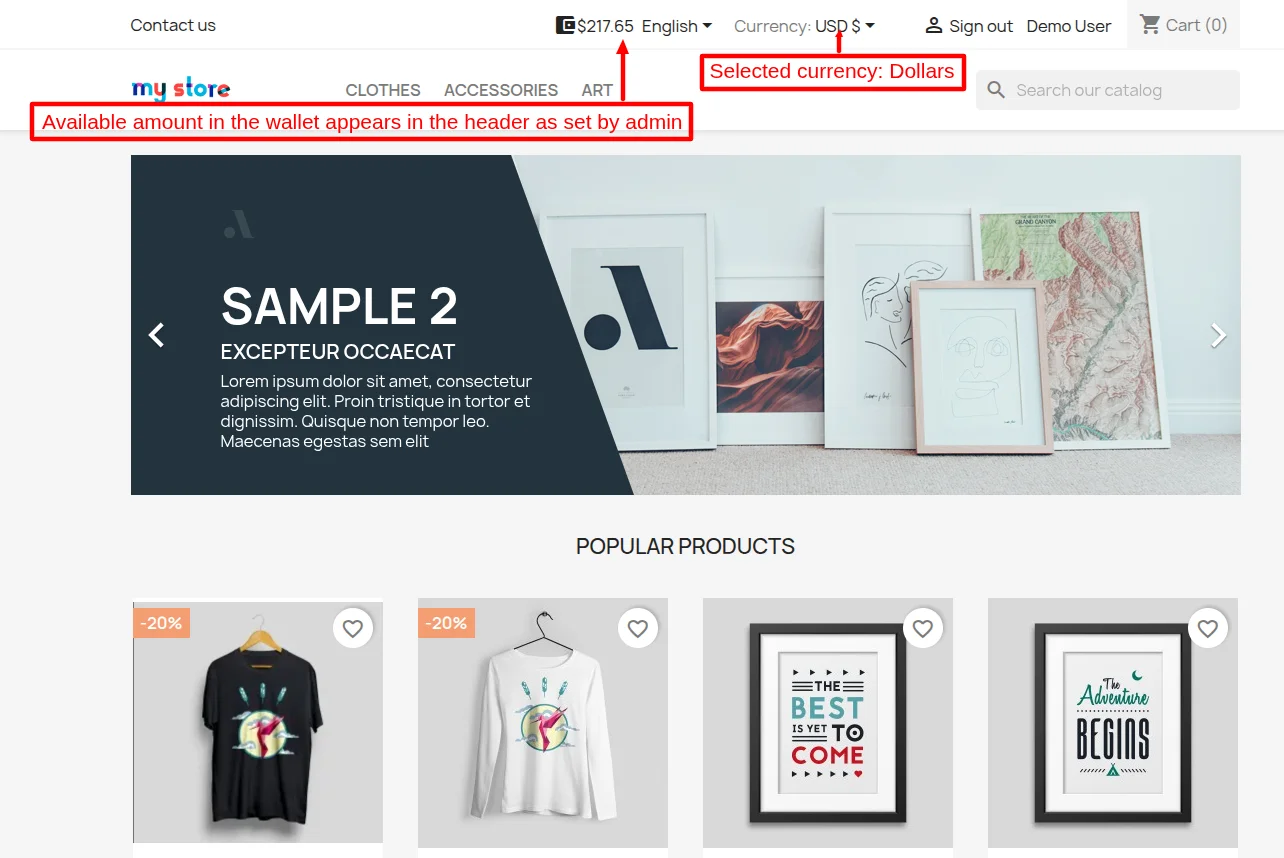Viewport: 1284px width, 858px height.
Task: Click Sign out
Action: (x=981, y=26)
